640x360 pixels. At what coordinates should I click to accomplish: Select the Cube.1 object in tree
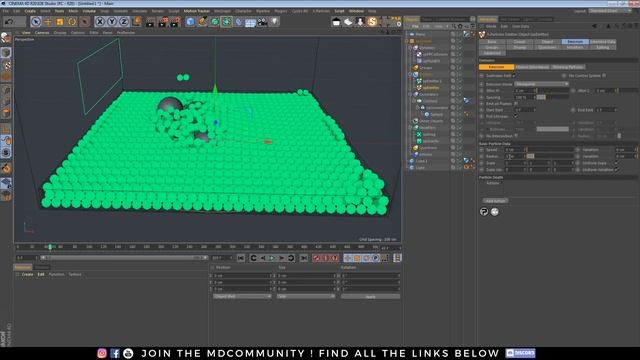(421, 161)
